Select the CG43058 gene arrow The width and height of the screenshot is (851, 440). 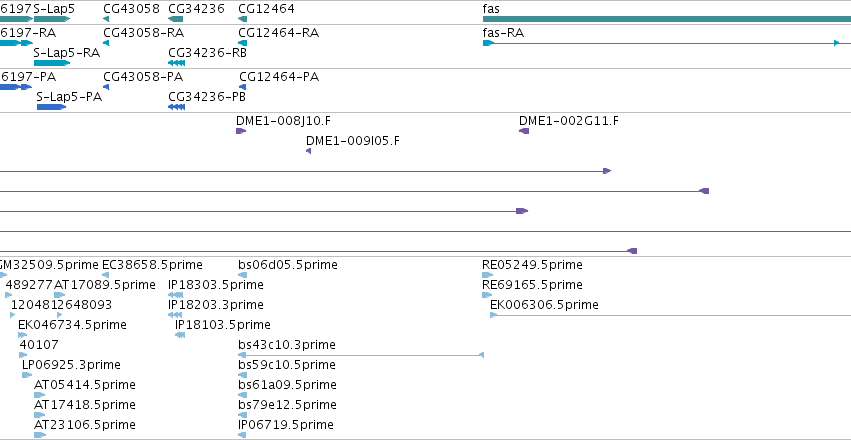[106, 19]
